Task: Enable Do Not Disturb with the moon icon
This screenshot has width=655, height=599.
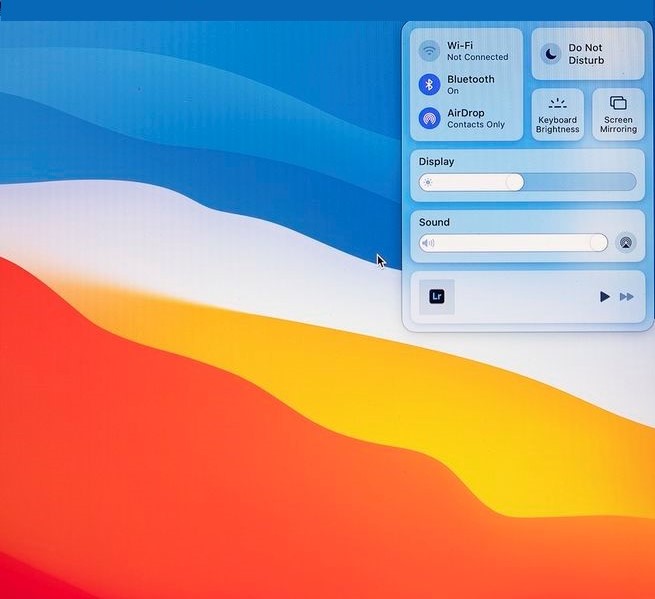Action: pos(551,54)
